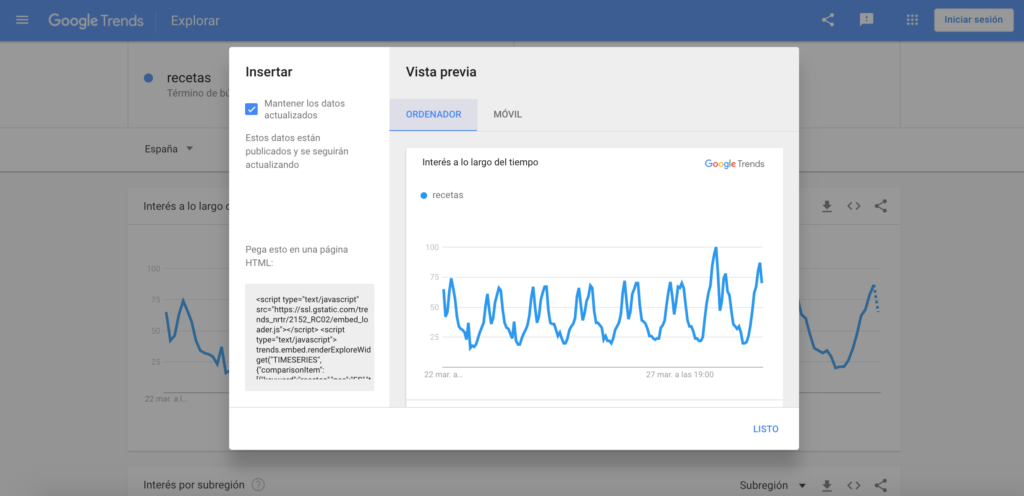Screen dimensions: 1024x496
Task: Download the Interés a lo largo chart CSV
Action: [827, 206]
